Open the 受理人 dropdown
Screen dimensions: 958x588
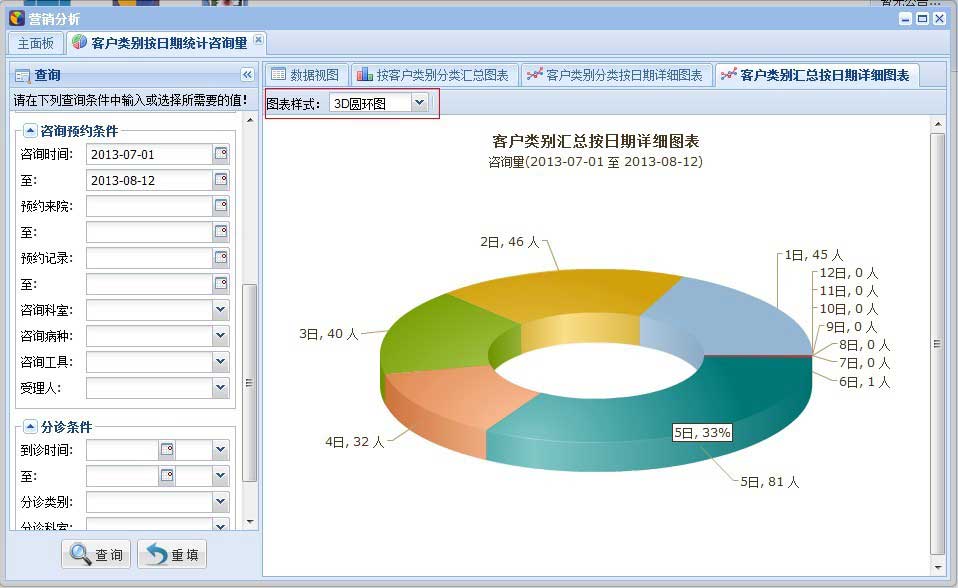coord(221,388)
